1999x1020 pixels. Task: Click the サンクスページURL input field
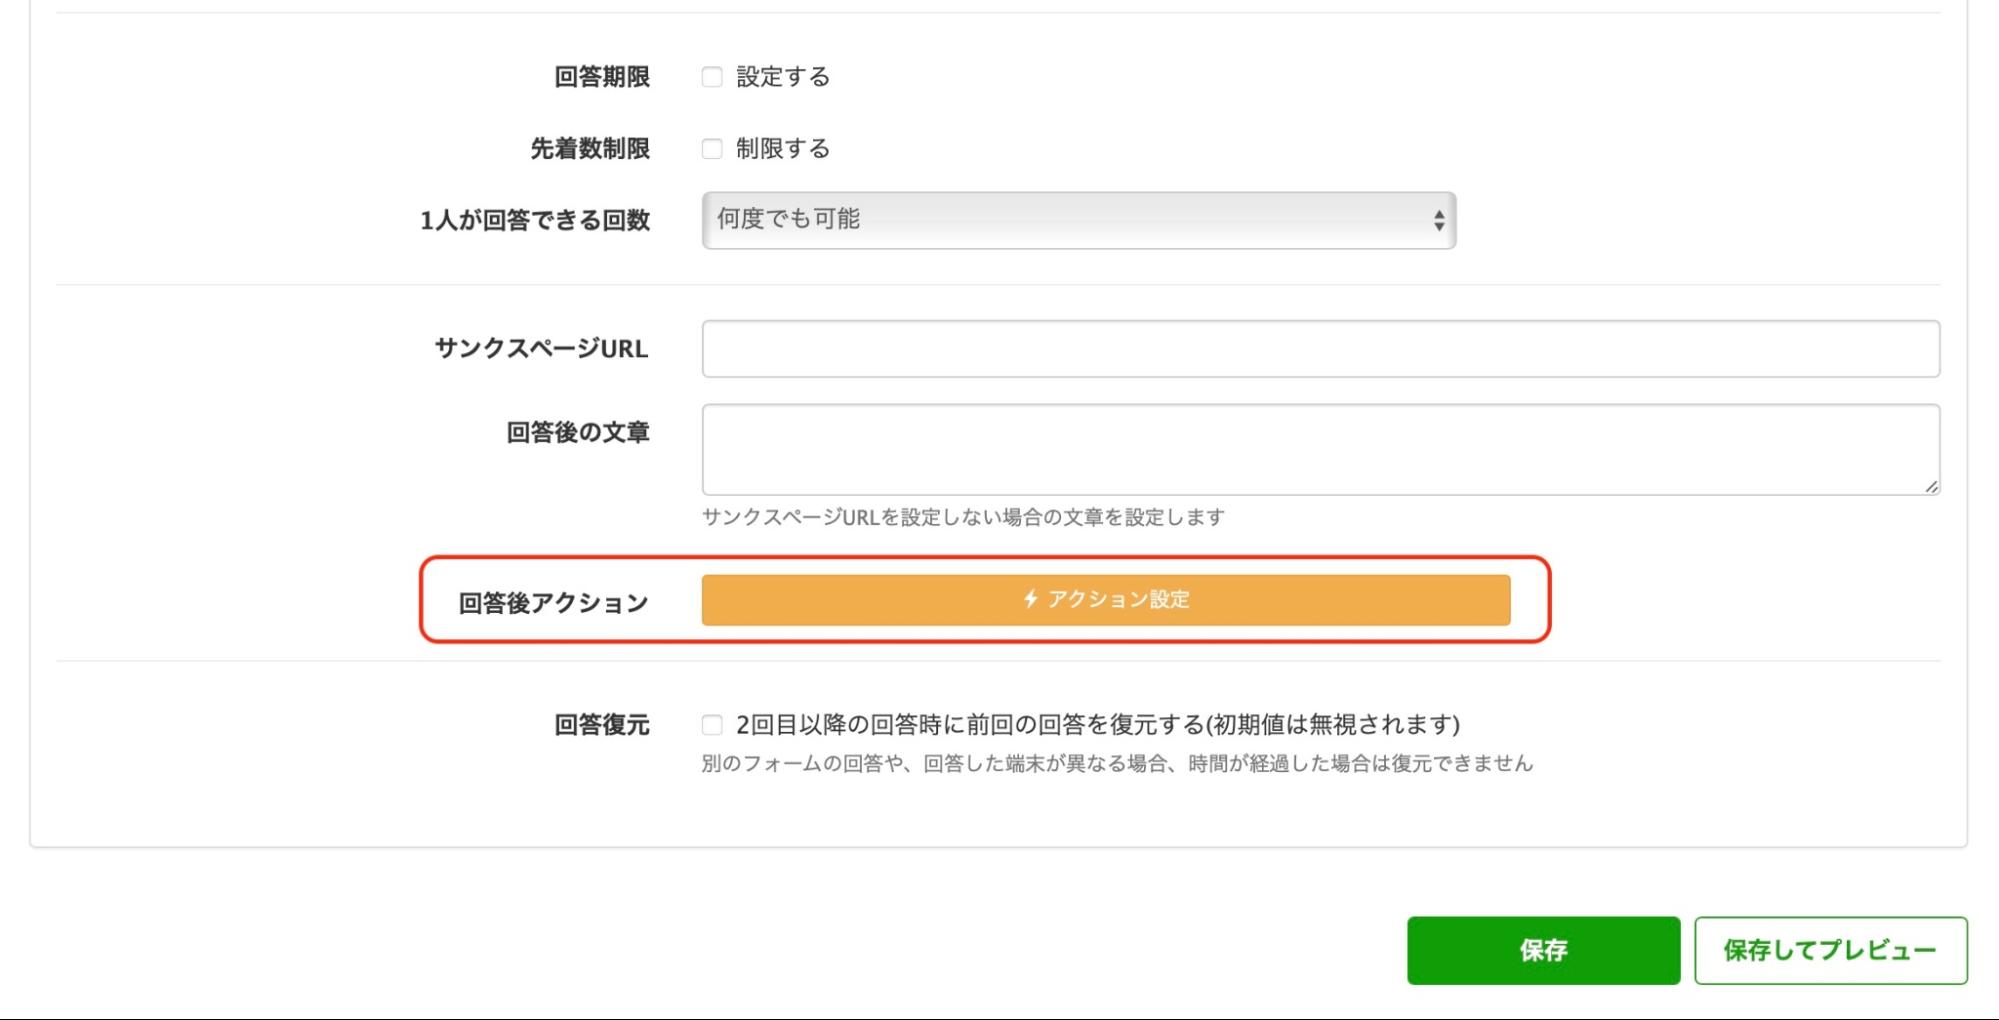pyautogui.click(x=1320, y=348)
